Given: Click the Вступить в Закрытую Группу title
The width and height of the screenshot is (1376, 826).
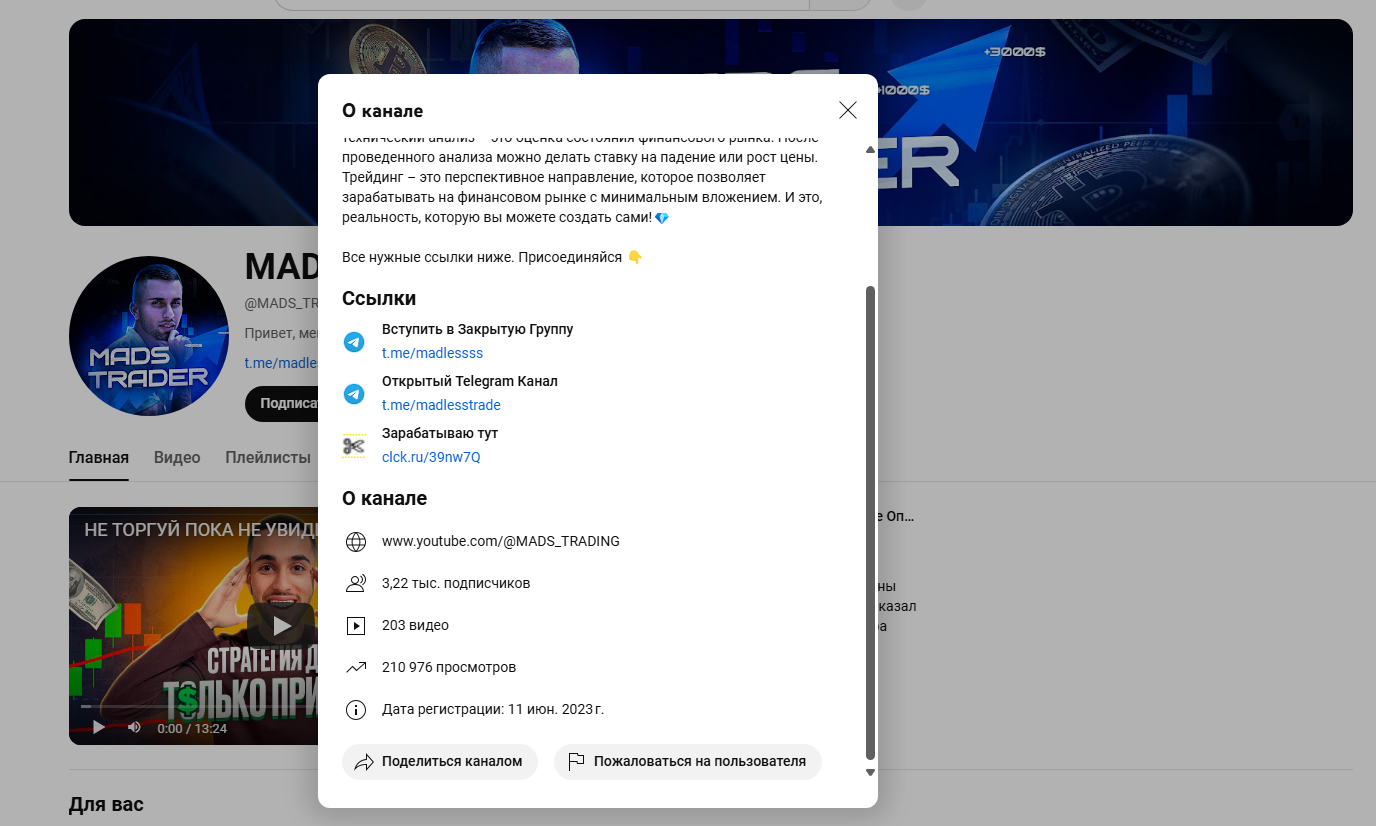Looking at the screenshot, I should [478, 329].
